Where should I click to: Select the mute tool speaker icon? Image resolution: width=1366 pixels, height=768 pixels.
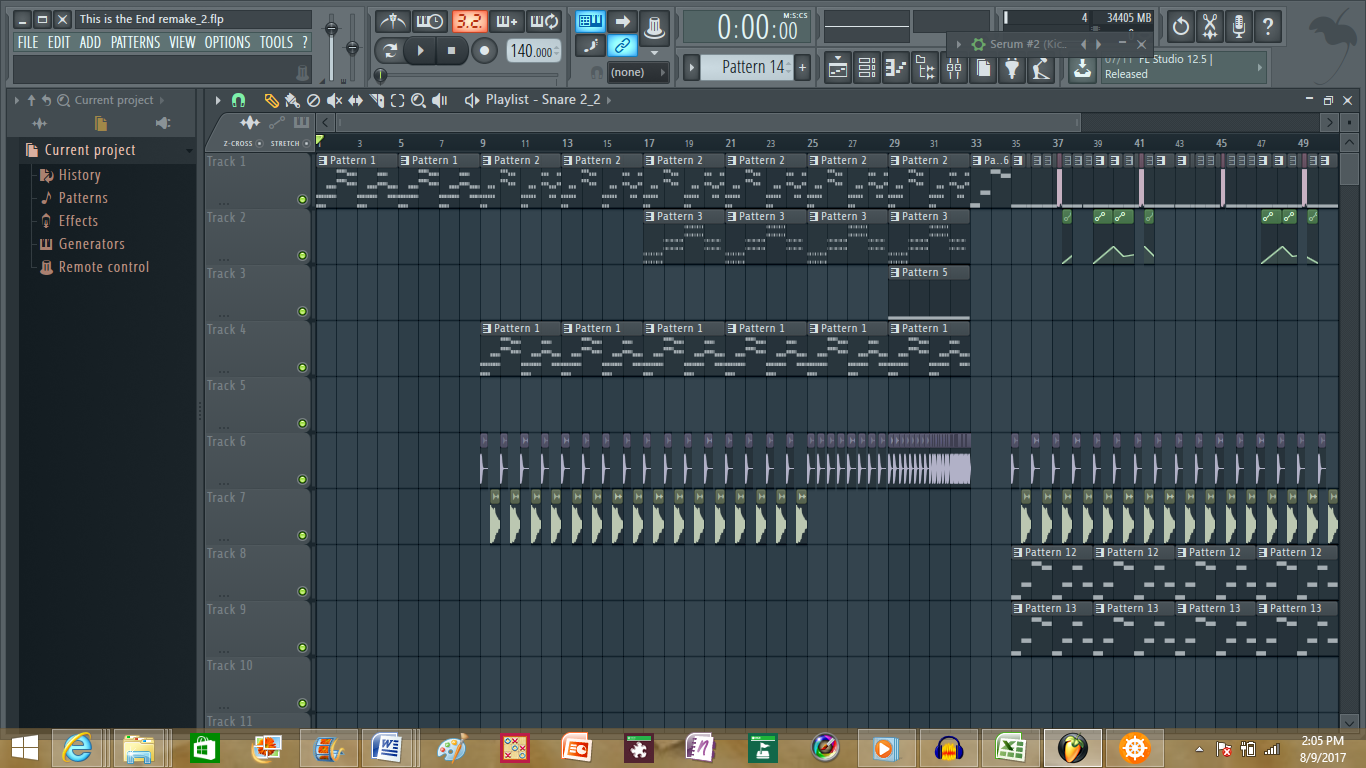[334, 100]
